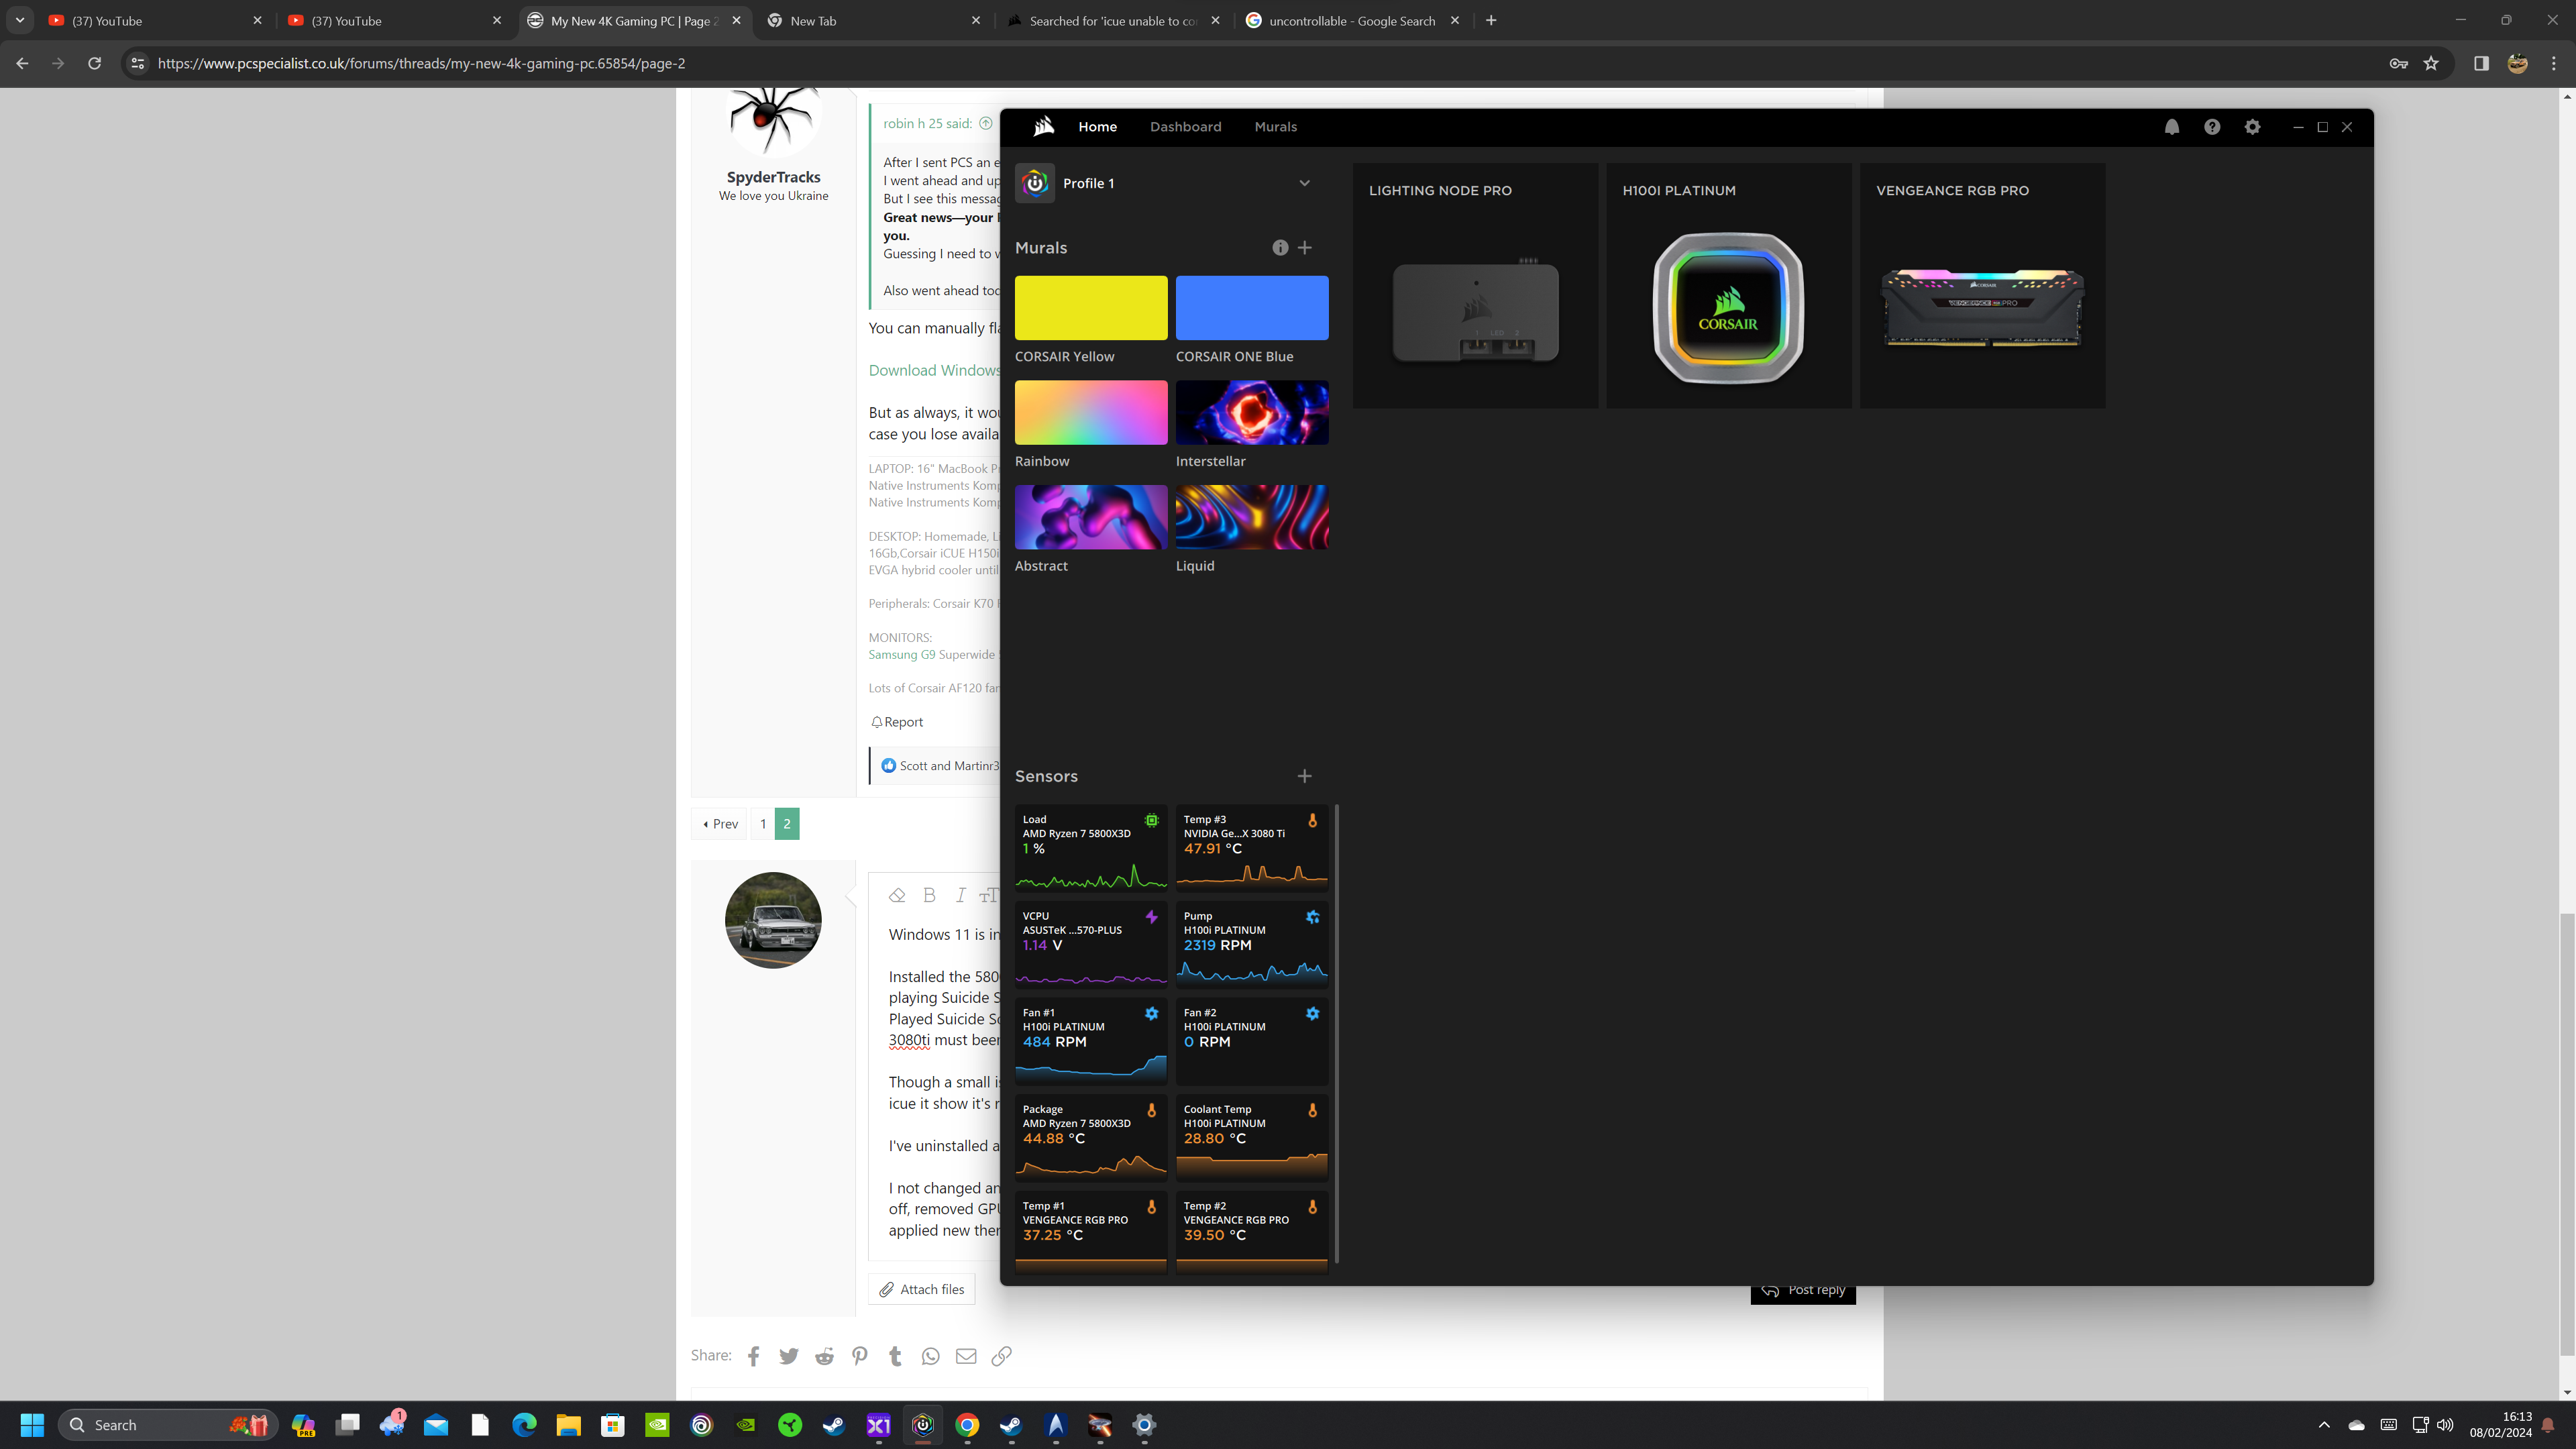Switch to the first YouTube browser tab
Image resolution: width=2576 pixels, height=1449 pixels.
(155, 20)
